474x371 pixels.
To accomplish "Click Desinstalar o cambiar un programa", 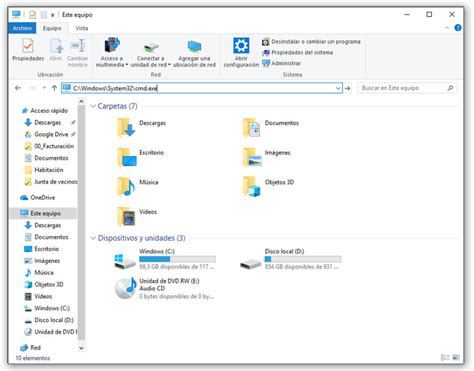I will click(x=311, y=42).
